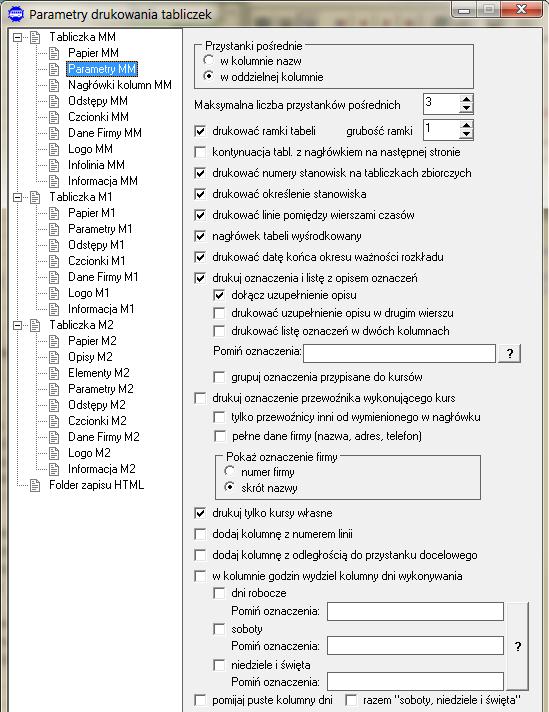Check 'grupuj oznaczenia przypisane do kursów'
Image resolution: width=549 pixels, height=712 pixels.
[x=219, y=377]
